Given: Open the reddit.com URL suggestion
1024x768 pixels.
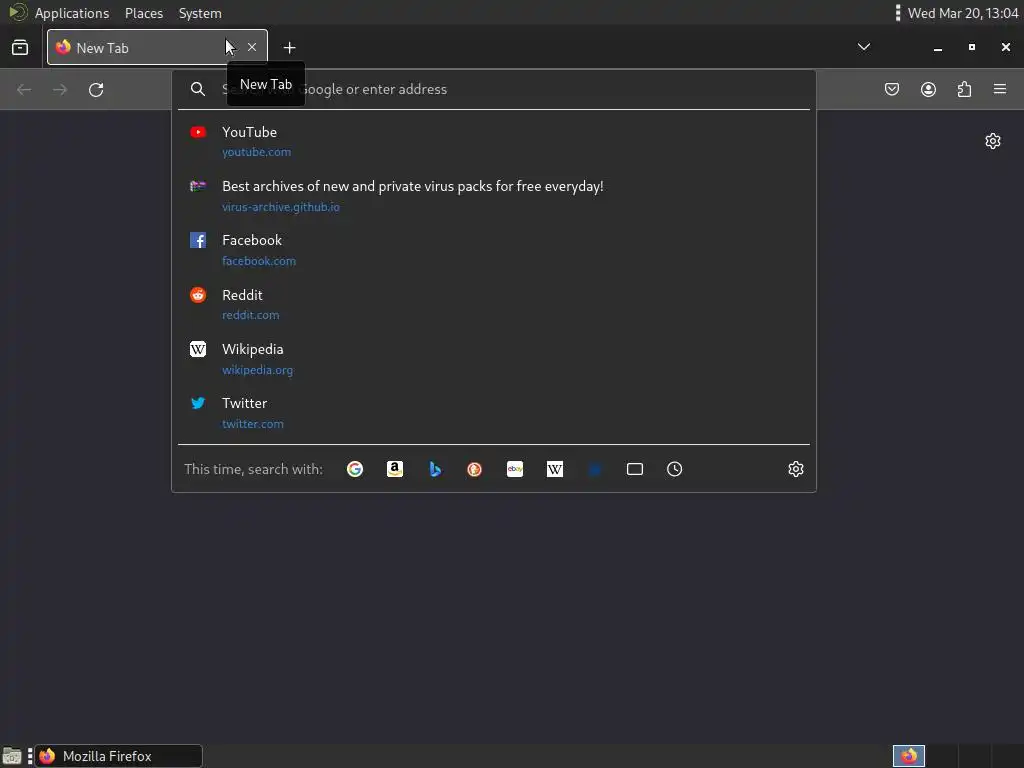Looking at the screenshot, I should tap(250, 315).
